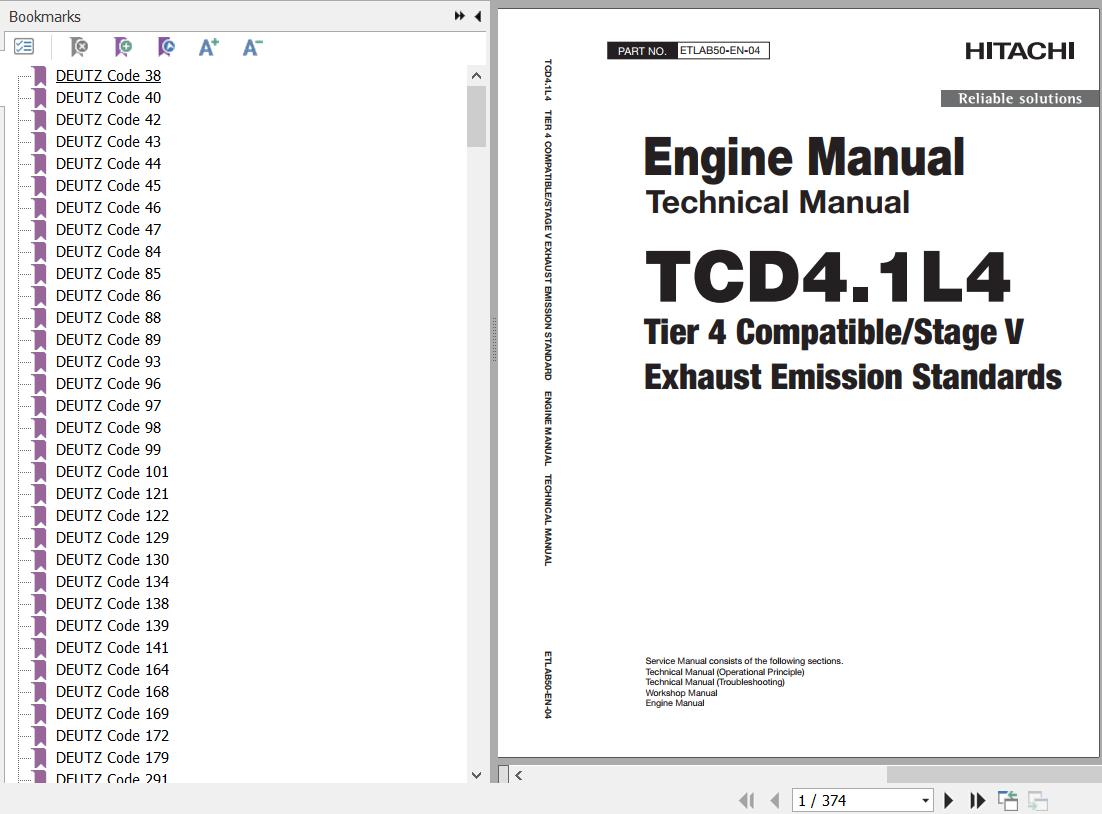Image resolution: width=1102 pixels, height=814 pixels.
Task: Click the bookmarks vertical scrollbar thumb
Action: coord(477,117)
